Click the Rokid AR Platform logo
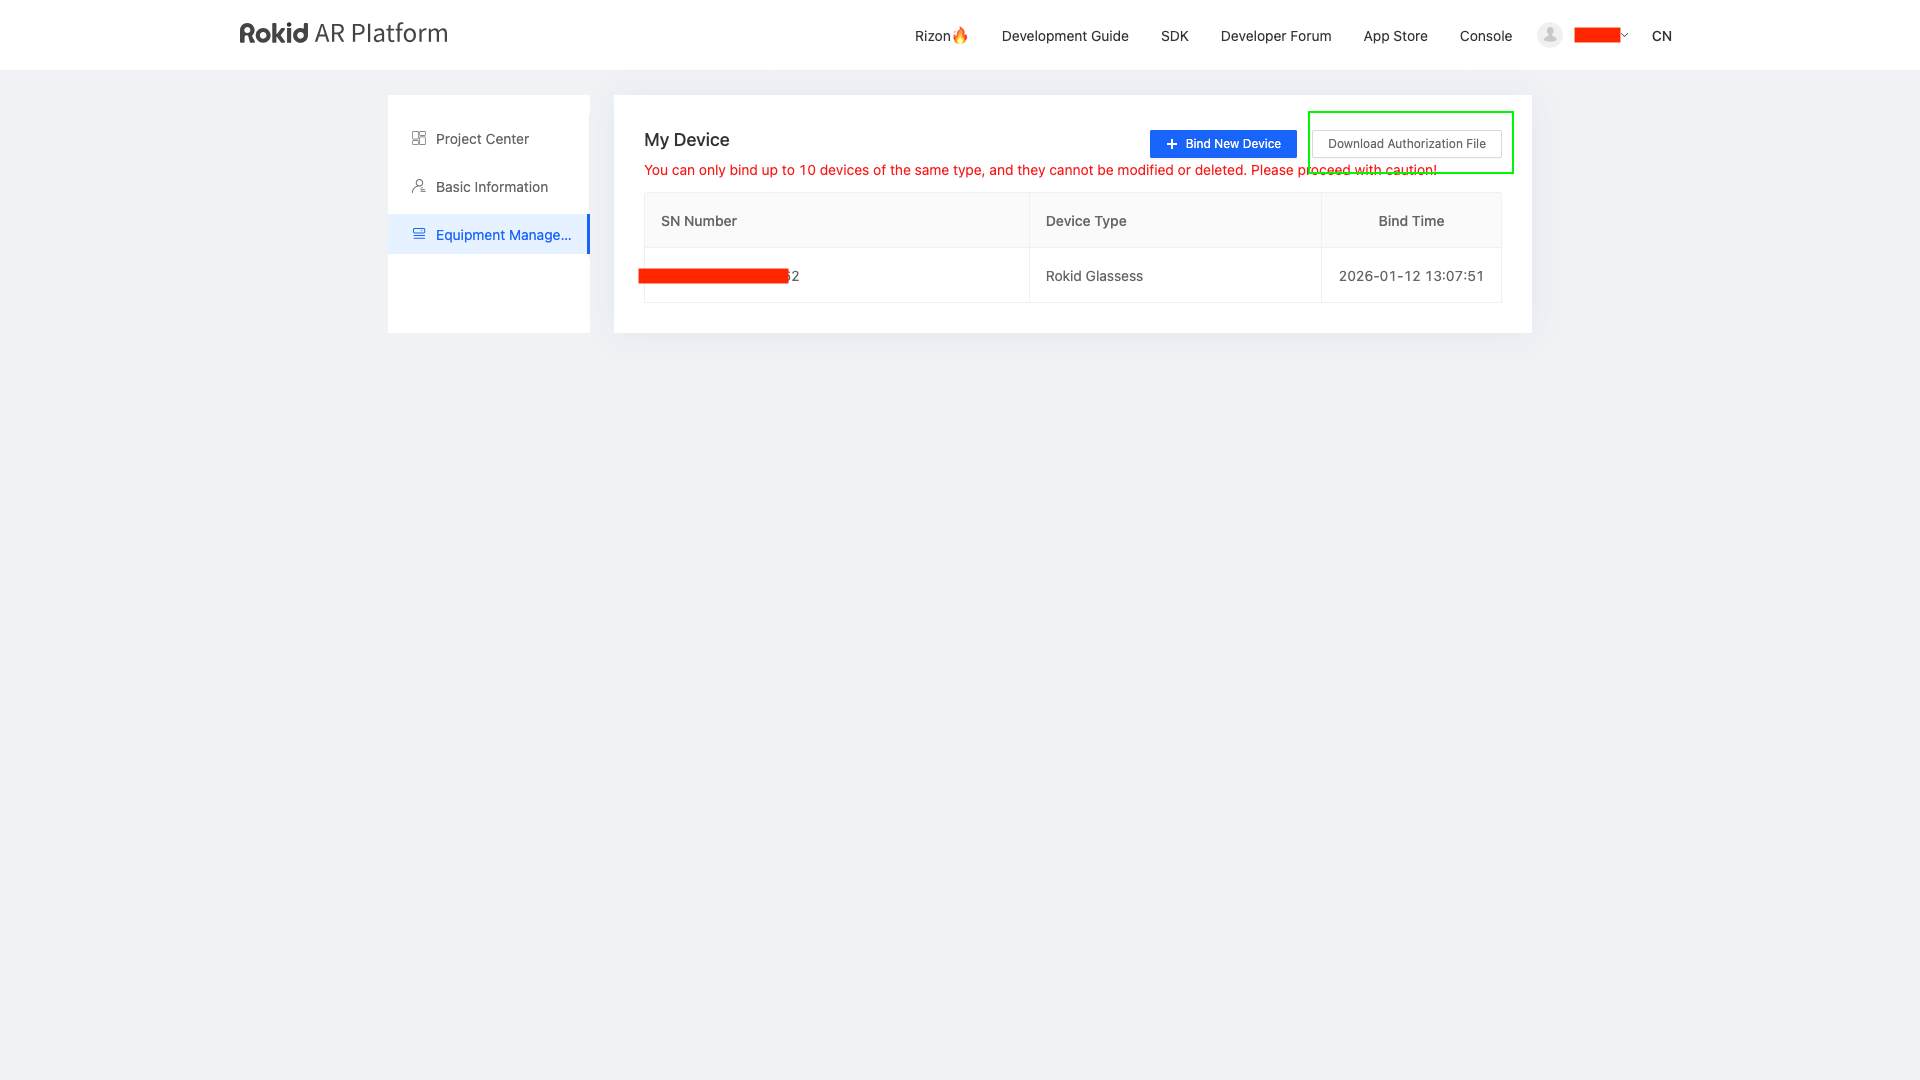This screenshot has height=1080, width=1920. 343,34
